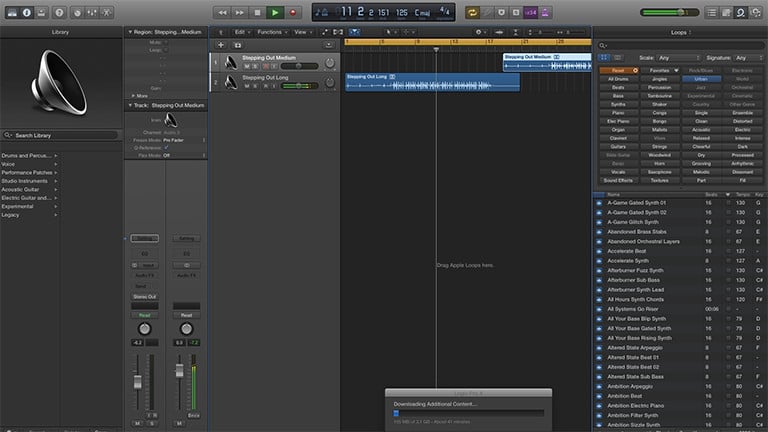Select the Urban genre button

701,79
